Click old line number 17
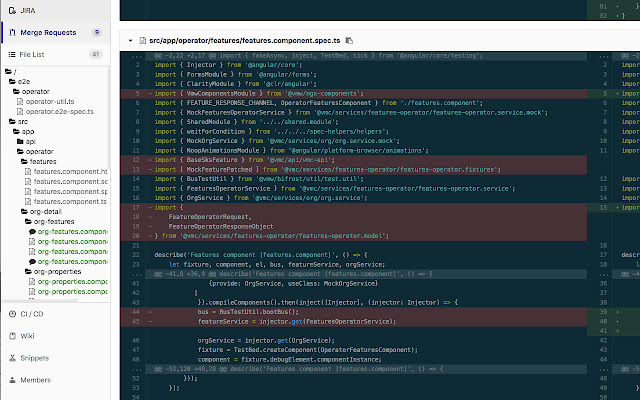The image size is (640, 400). click(x=136, y=207)
